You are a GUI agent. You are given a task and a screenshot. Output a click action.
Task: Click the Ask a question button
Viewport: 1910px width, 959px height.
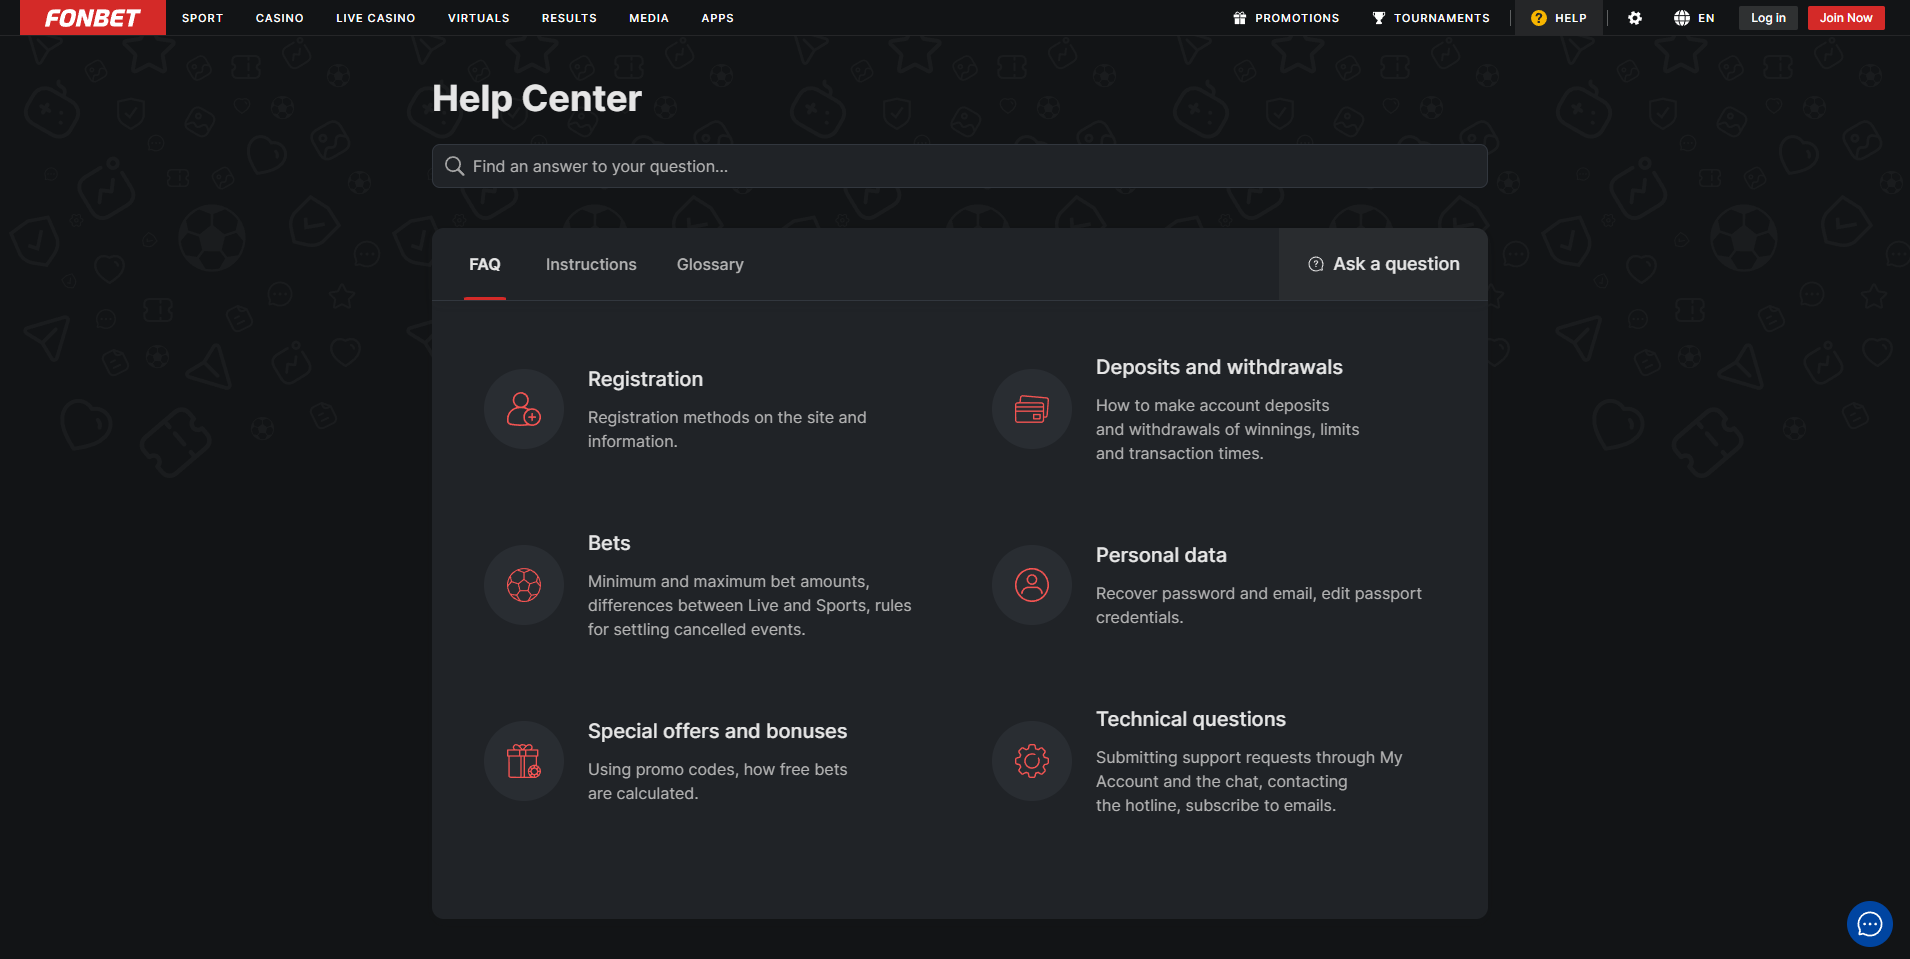[x=1383, y=264]
